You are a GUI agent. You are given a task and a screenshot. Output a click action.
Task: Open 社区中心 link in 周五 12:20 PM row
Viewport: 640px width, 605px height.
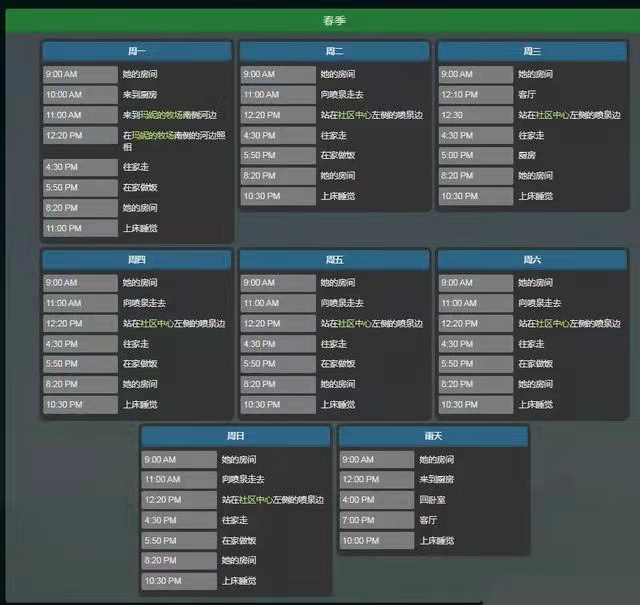click(355, 323)
